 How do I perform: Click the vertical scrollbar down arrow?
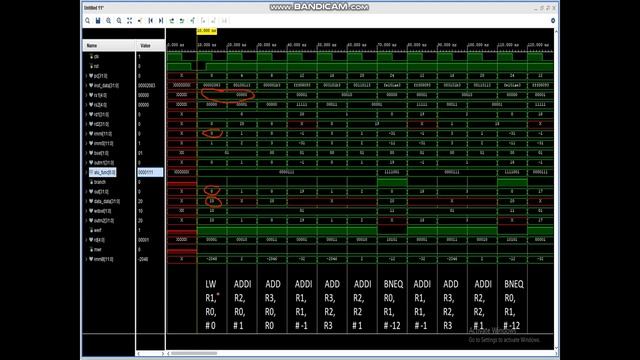(557, 348)
